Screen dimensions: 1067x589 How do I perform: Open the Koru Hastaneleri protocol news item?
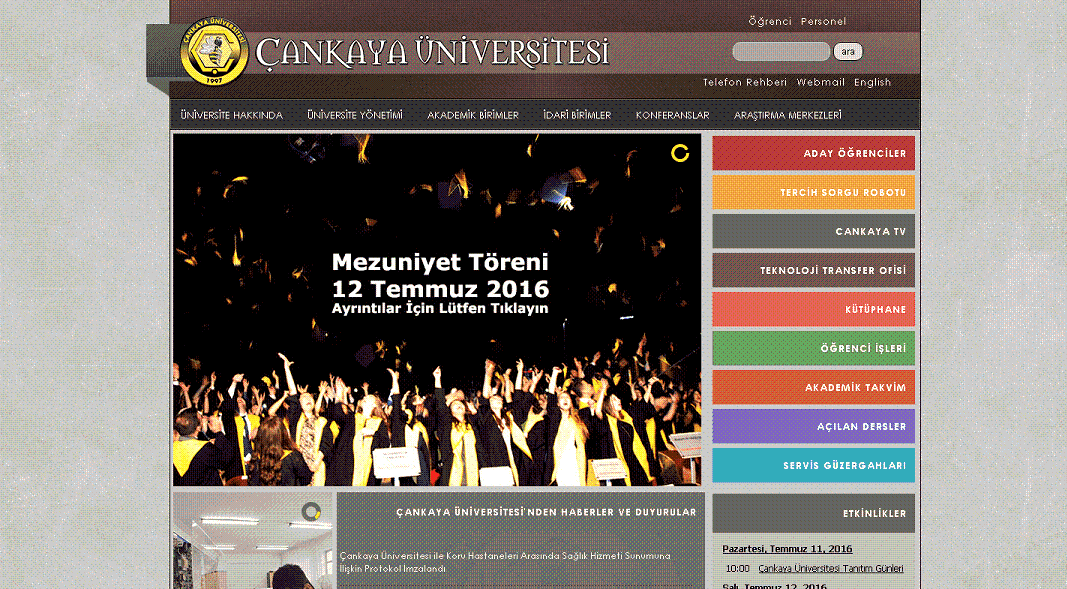(x=505, y=562)
